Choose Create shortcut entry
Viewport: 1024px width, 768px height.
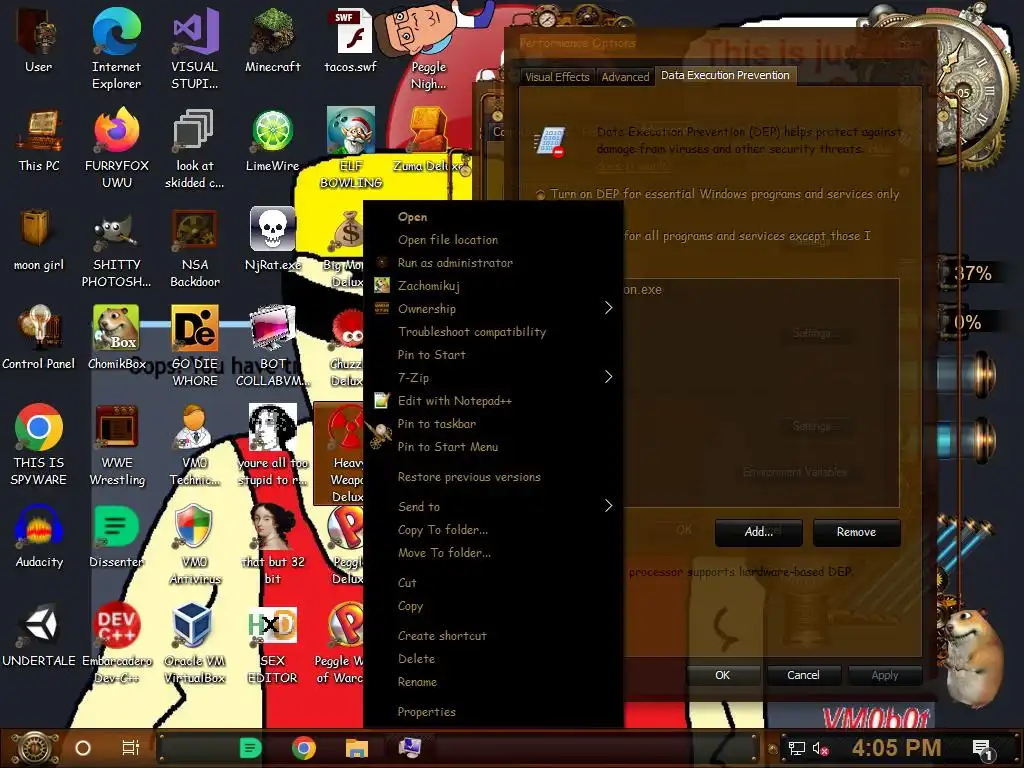pos(493,635)
